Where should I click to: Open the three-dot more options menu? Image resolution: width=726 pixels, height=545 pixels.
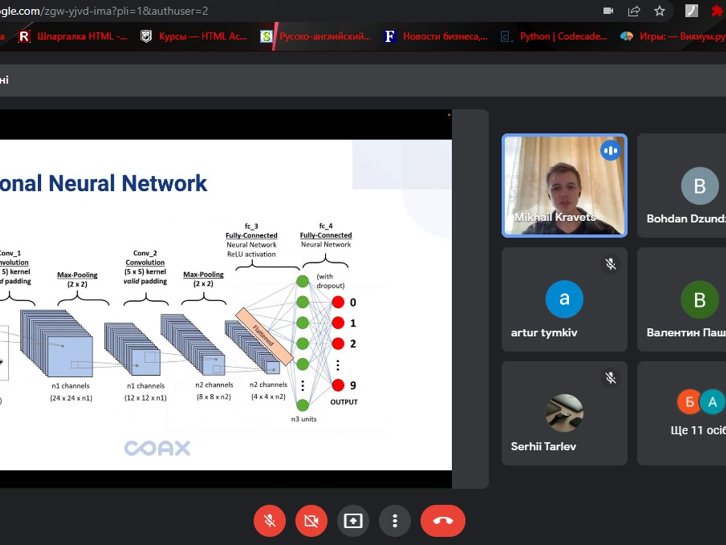[x=395, y=521]
